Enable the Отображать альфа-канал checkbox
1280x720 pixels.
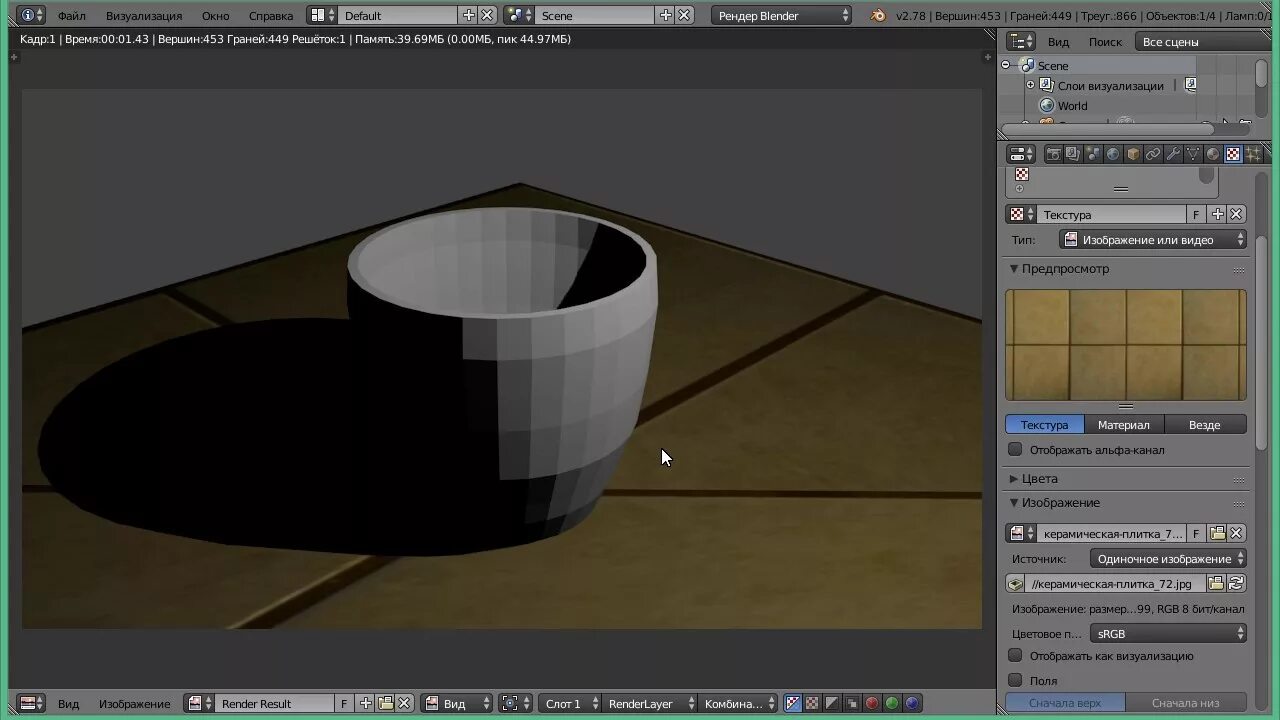1015,450
